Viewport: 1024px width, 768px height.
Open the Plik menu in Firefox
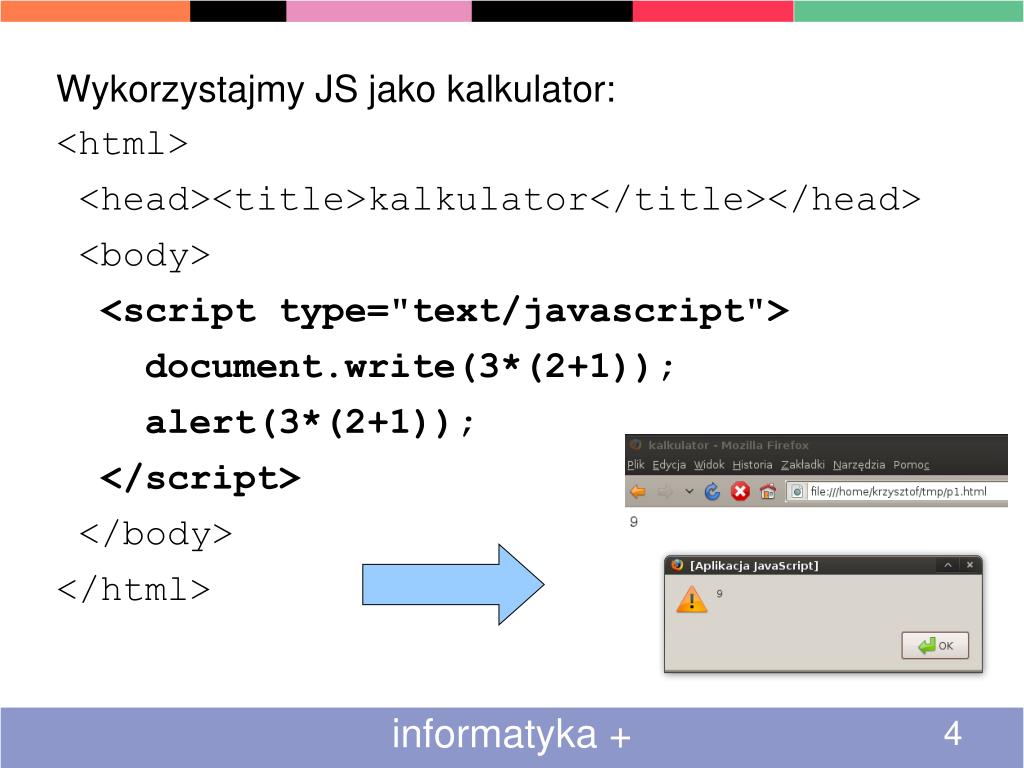click(635, 465)
